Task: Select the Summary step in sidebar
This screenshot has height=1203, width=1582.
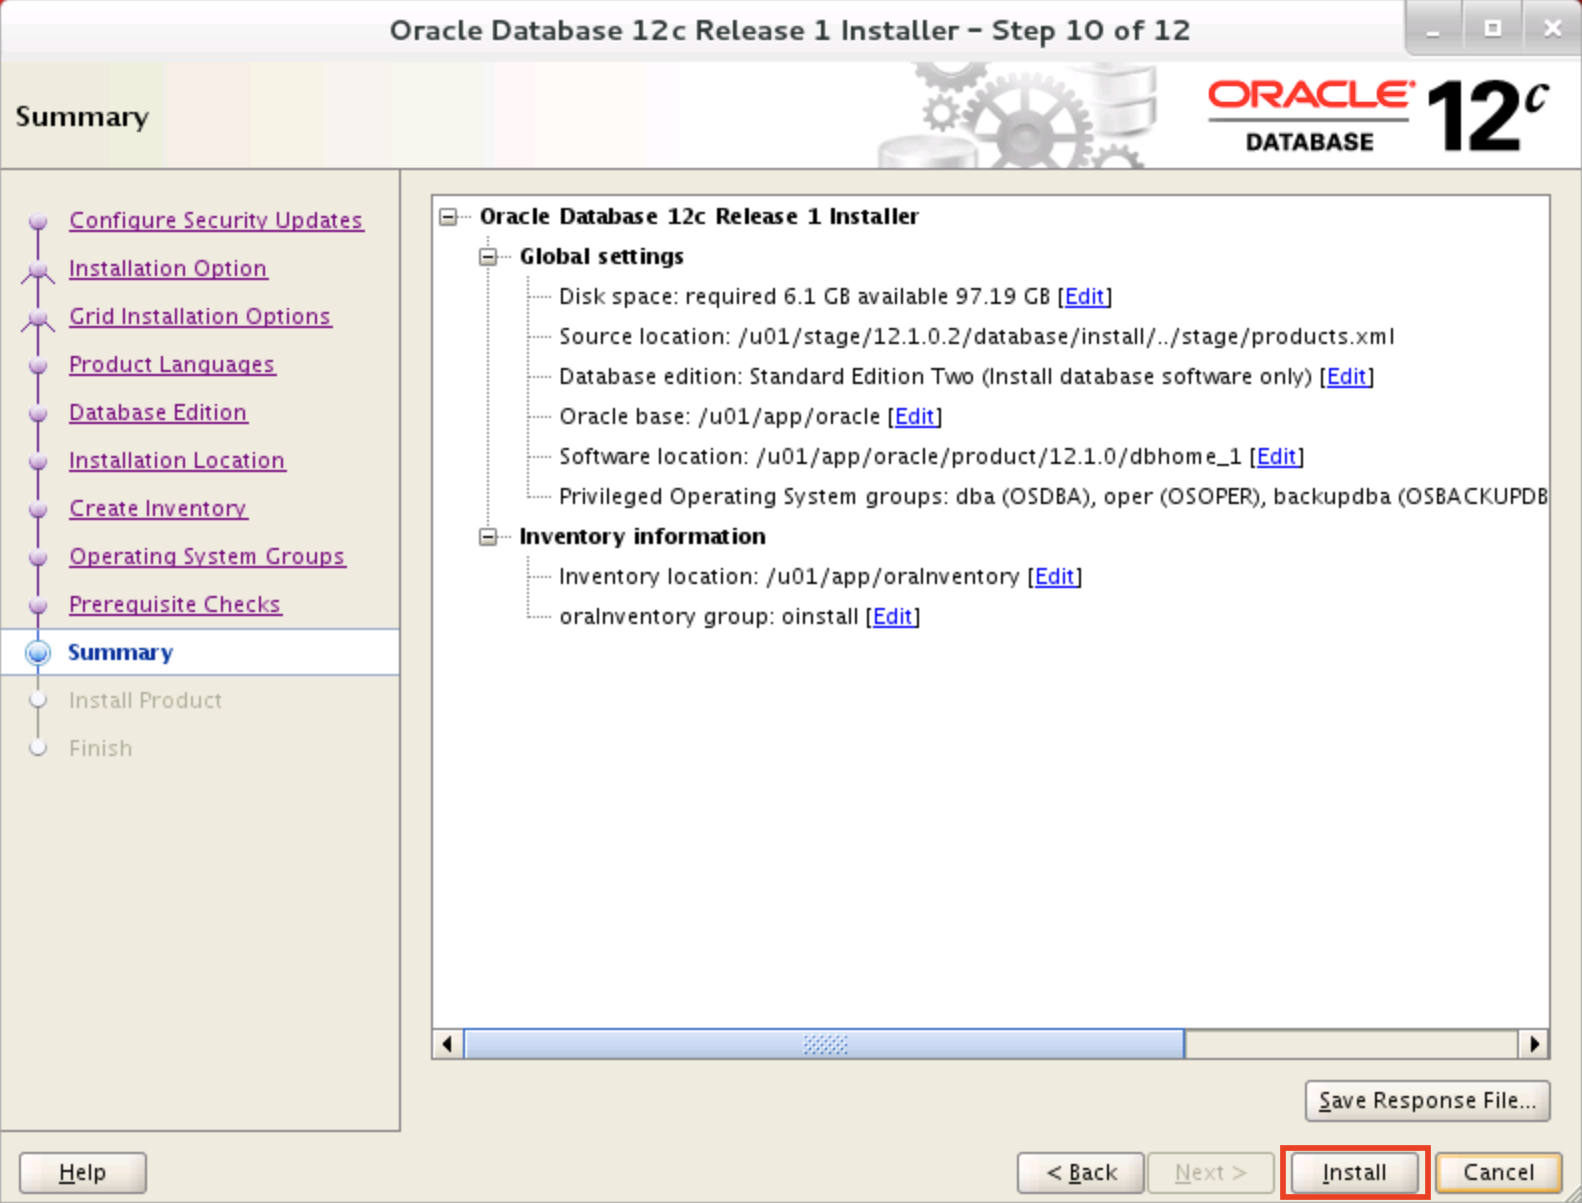Action: 121,652
